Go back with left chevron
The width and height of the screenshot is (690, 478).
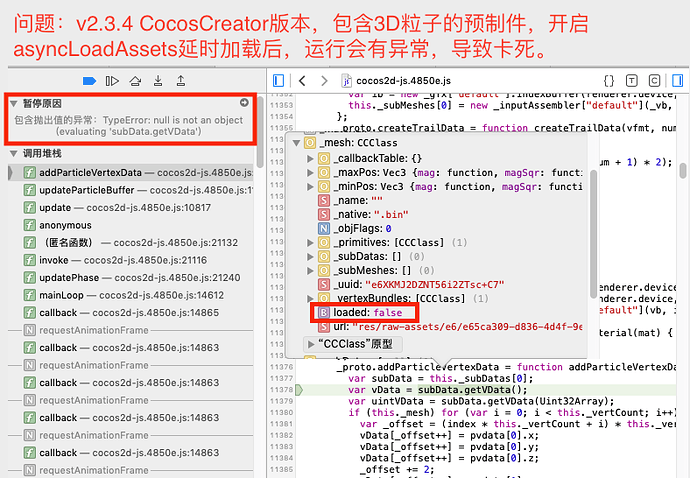(302, 81)
